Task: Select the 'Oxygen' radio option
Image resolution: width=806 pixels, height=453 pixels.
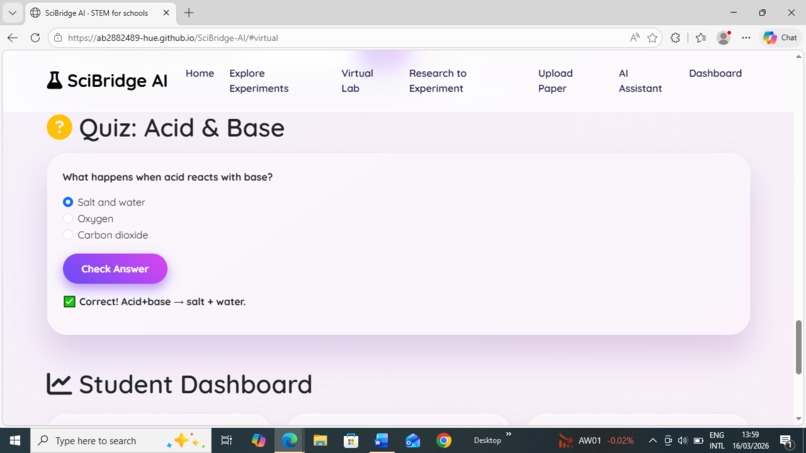Action: pos(68,219)
